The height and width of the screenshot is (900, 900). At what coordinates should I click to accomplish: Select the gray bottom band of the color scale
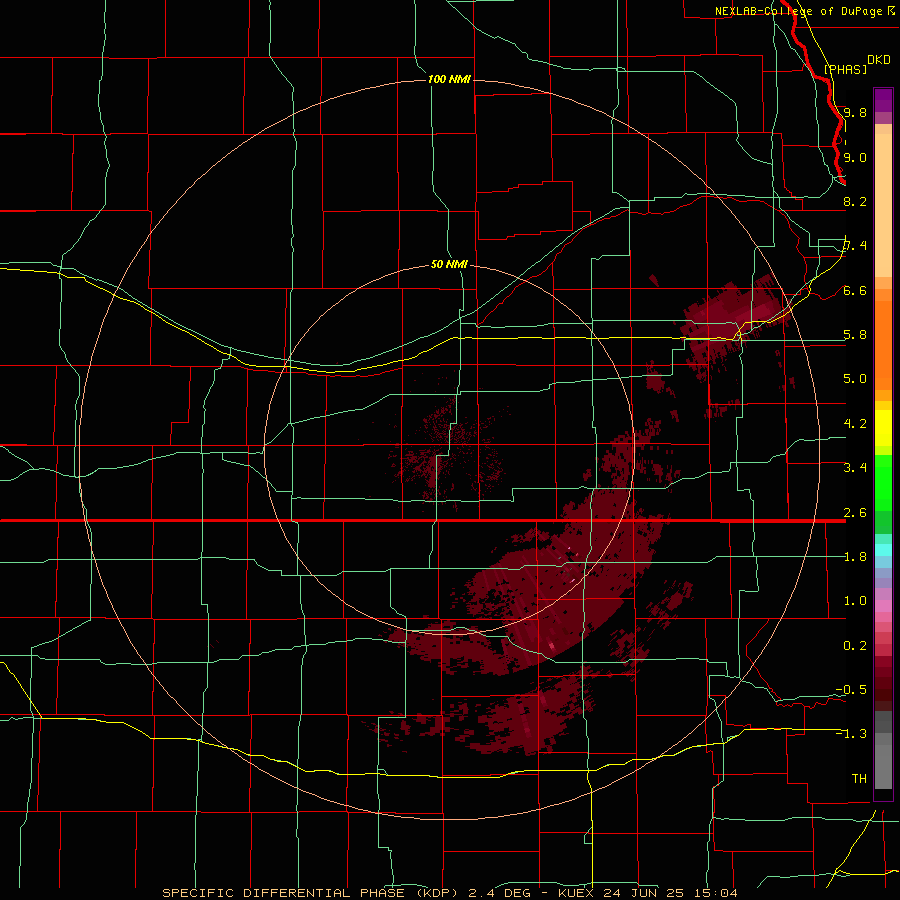[x=883, y=763]
